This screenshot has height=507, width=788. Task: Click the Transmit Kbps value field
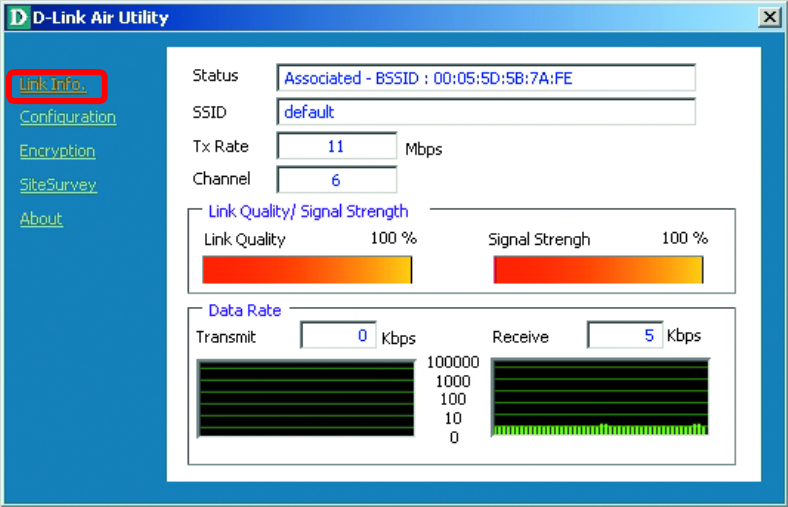(338, 335)
